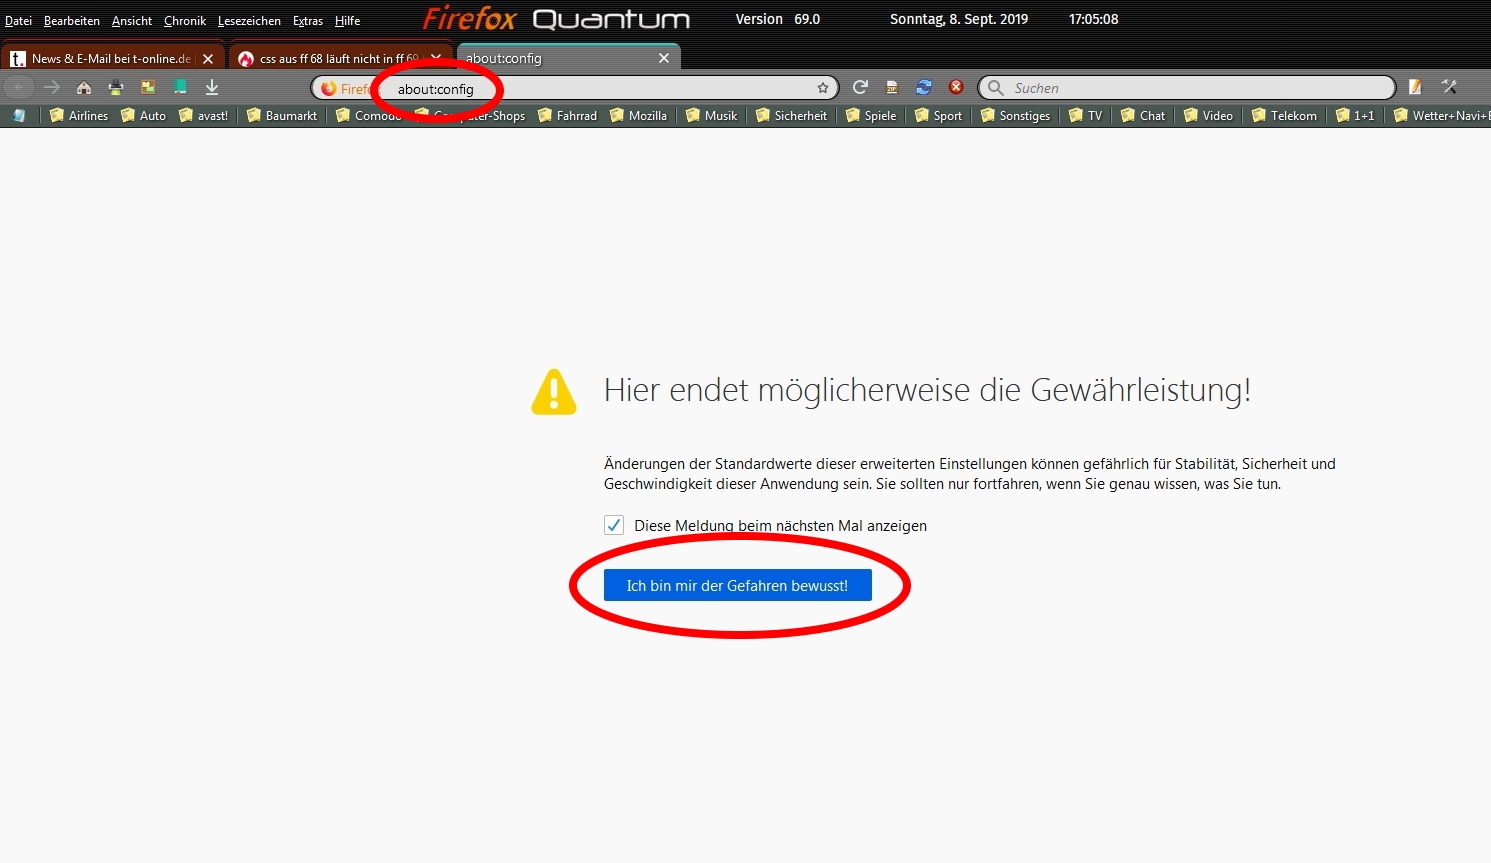
Task: Open the Spiele bookmark folder
Action: 871,116
